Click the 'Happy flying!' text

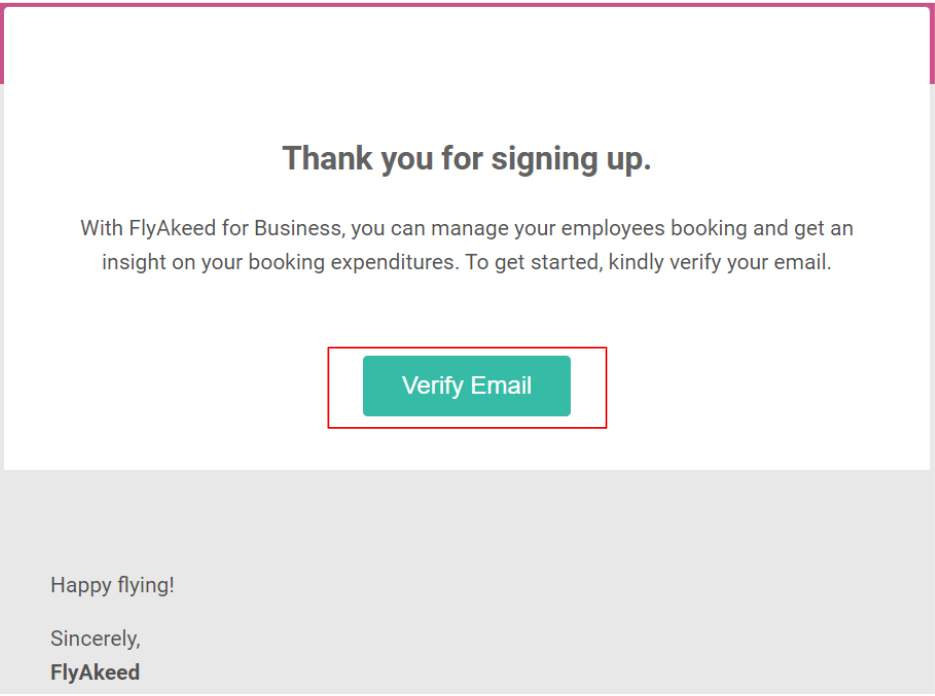click(112, 585)
